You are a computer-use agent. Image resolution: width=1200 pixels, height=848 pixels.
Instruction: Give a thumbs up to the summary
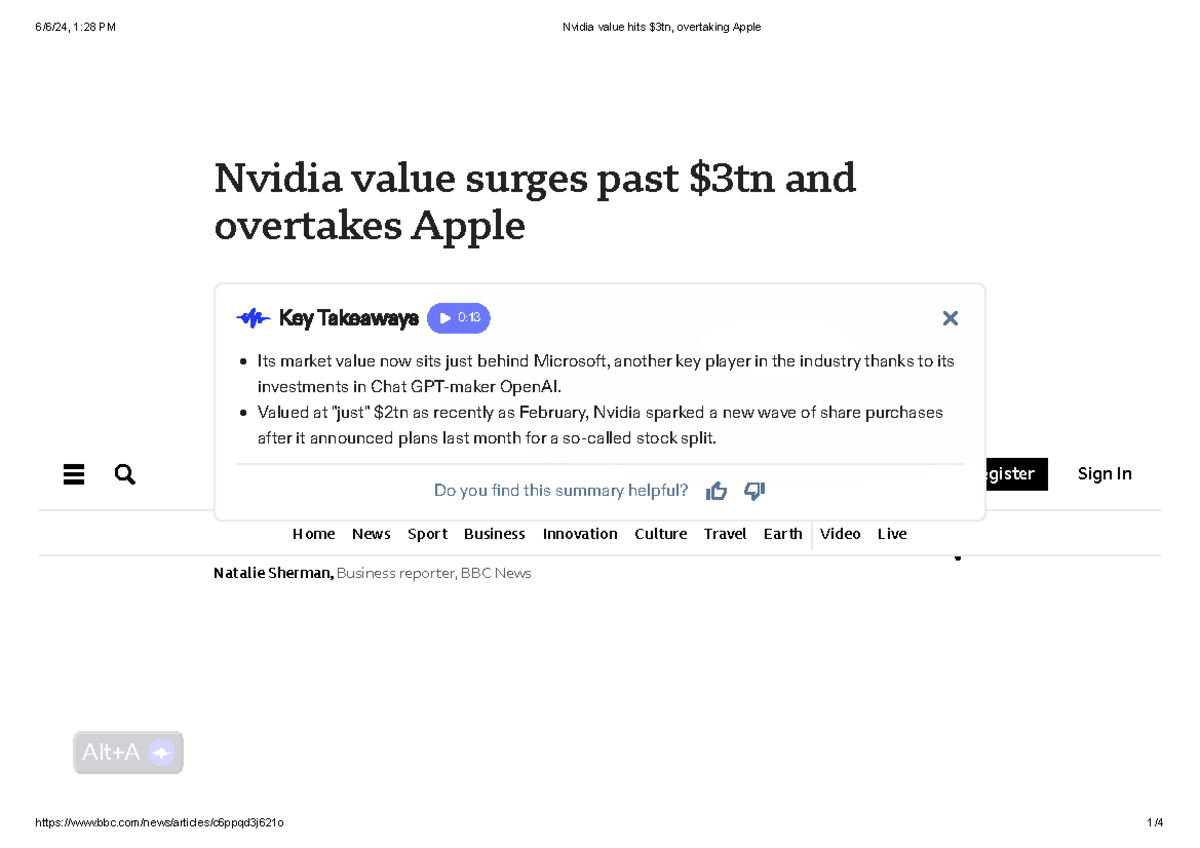[x=717, y=490]
